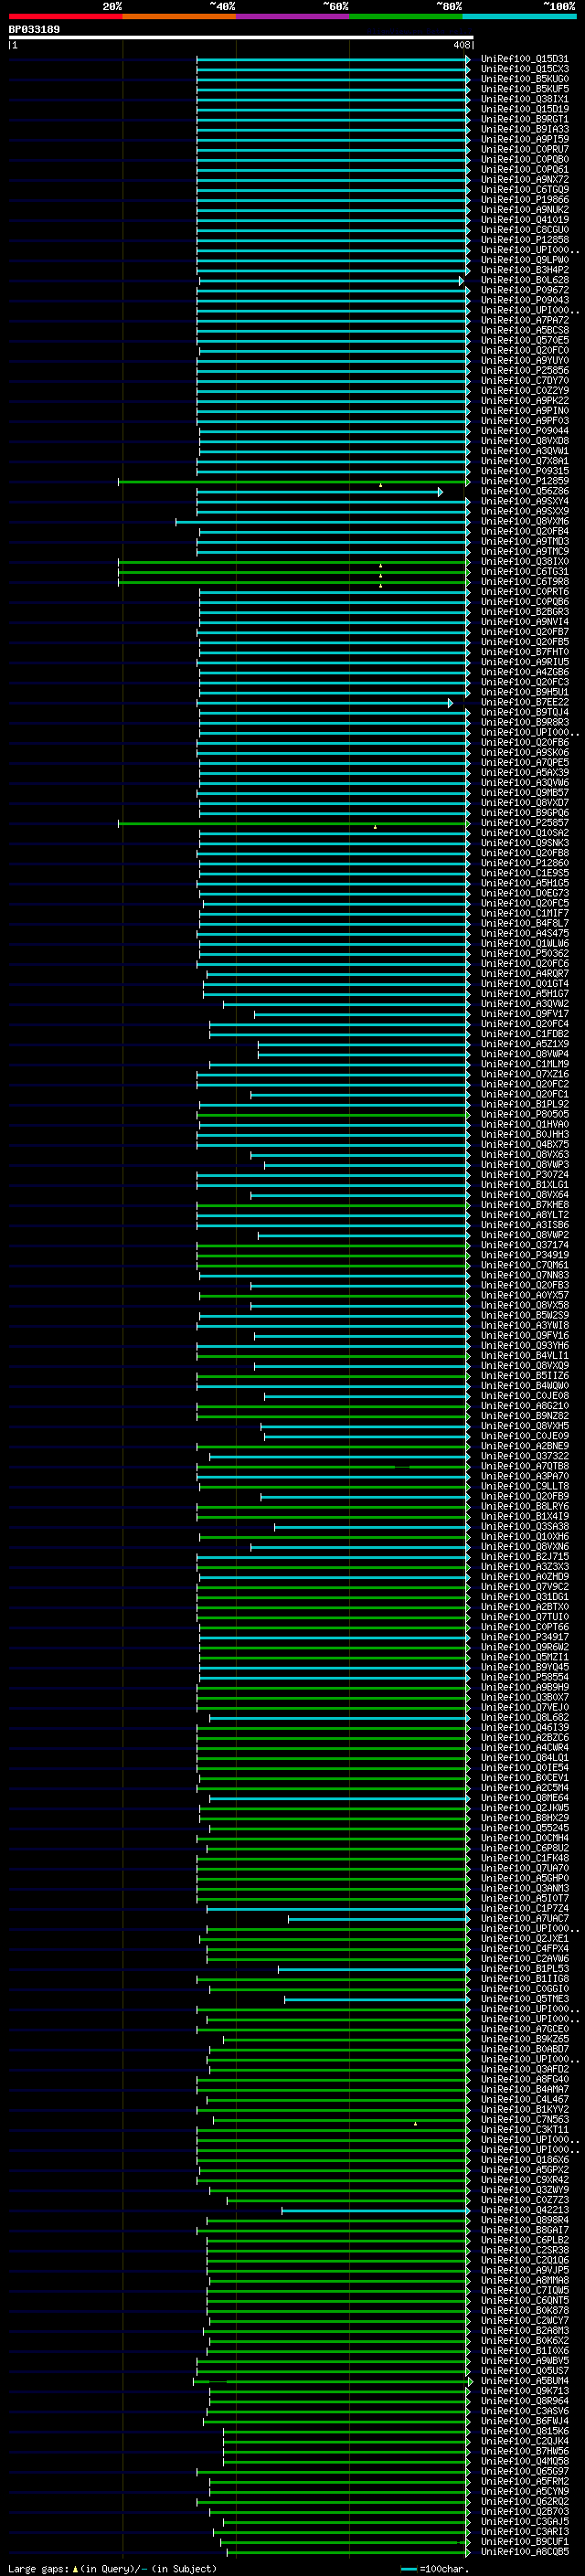Select hit UniRef100_C7N563
Image resolution: width=585 pixels, height=2576 pixels.
[524, 2119]
